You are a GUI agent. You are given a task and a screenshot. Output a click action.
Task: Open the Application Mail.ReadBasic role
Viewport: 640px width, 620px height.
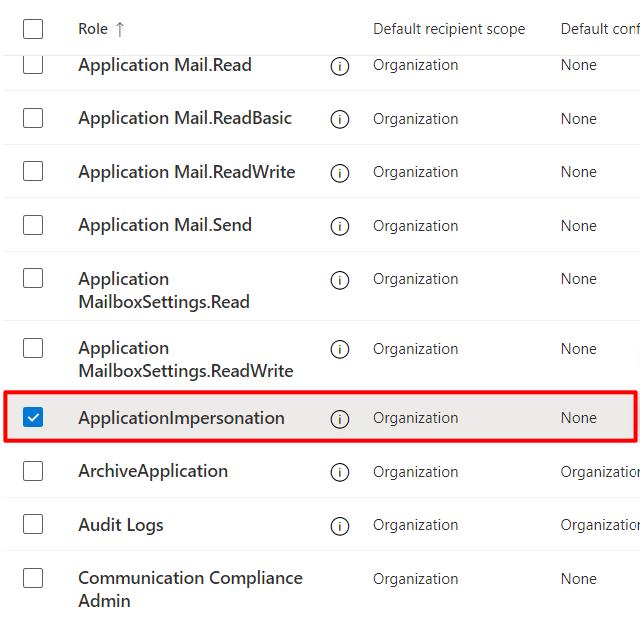pyautogui.click(x=185, y=118)
